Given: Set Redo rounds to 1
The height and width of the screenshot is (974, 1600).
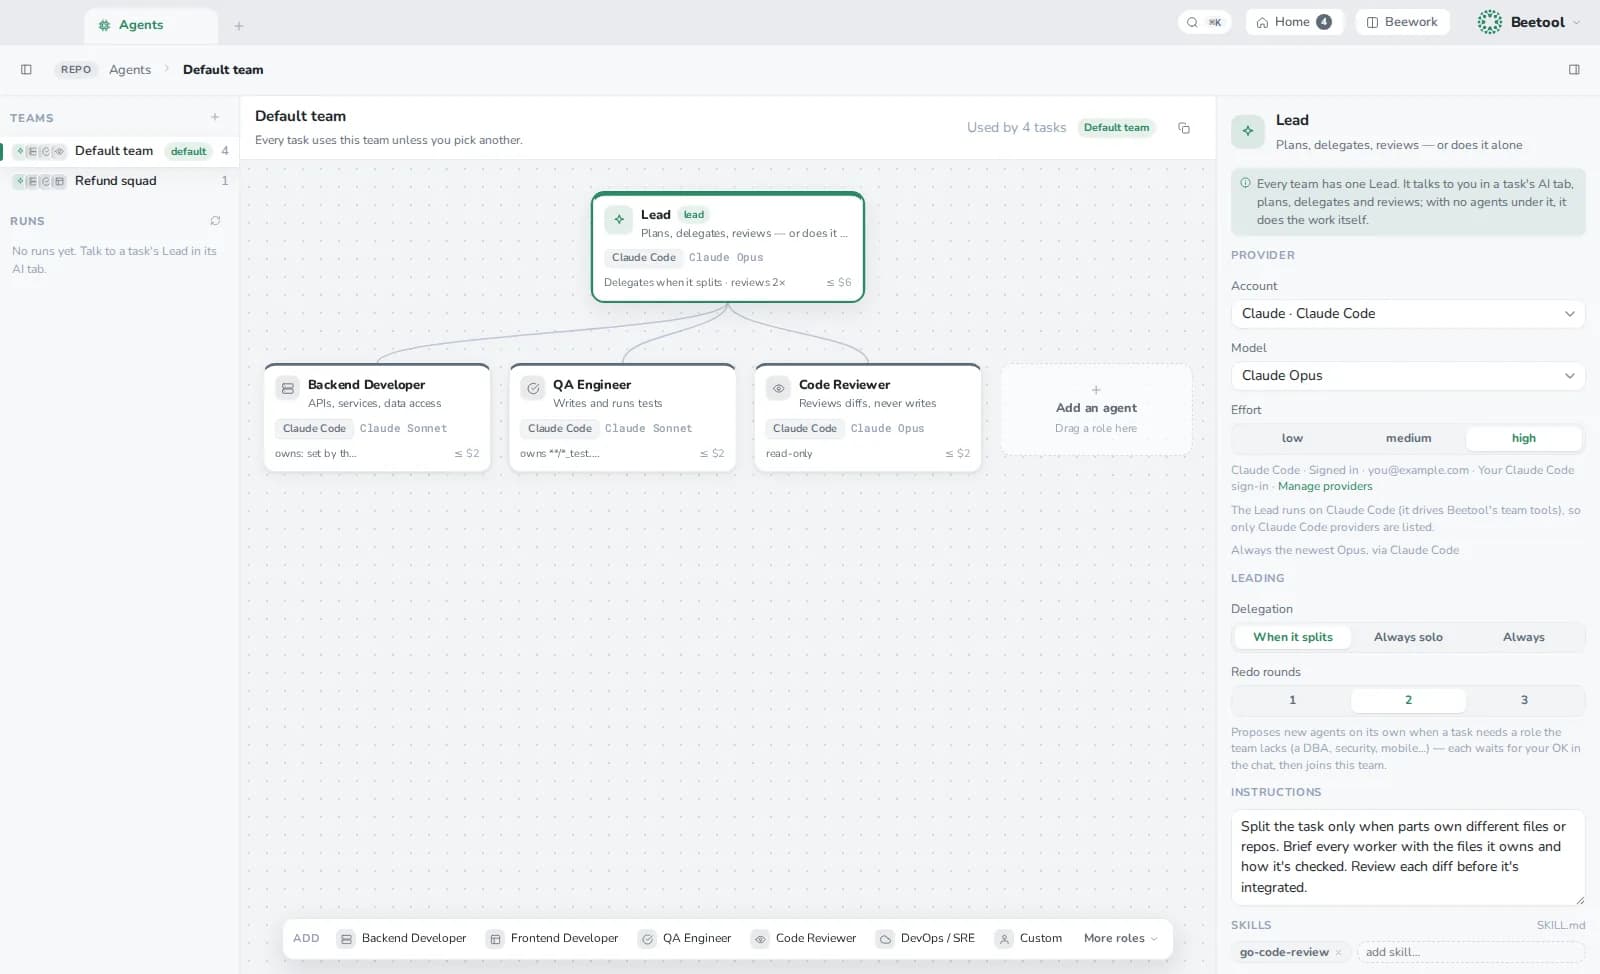Looking at the screenshot, I should pyautogui.click(x=1292, y=700).
